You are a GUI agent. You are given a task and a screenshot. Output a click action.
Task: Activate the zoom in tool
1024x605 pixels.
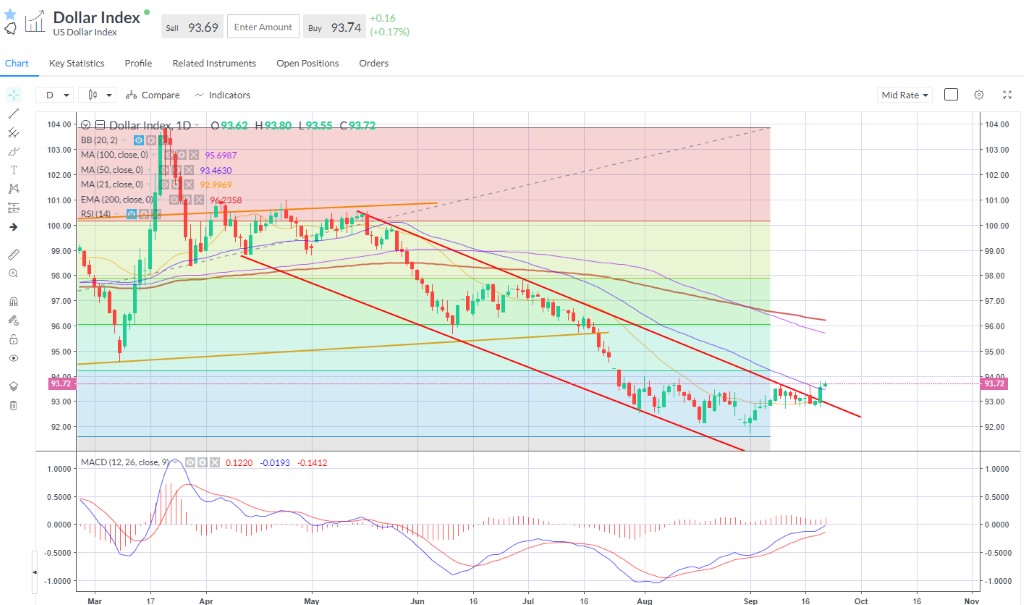click(13, 273)
